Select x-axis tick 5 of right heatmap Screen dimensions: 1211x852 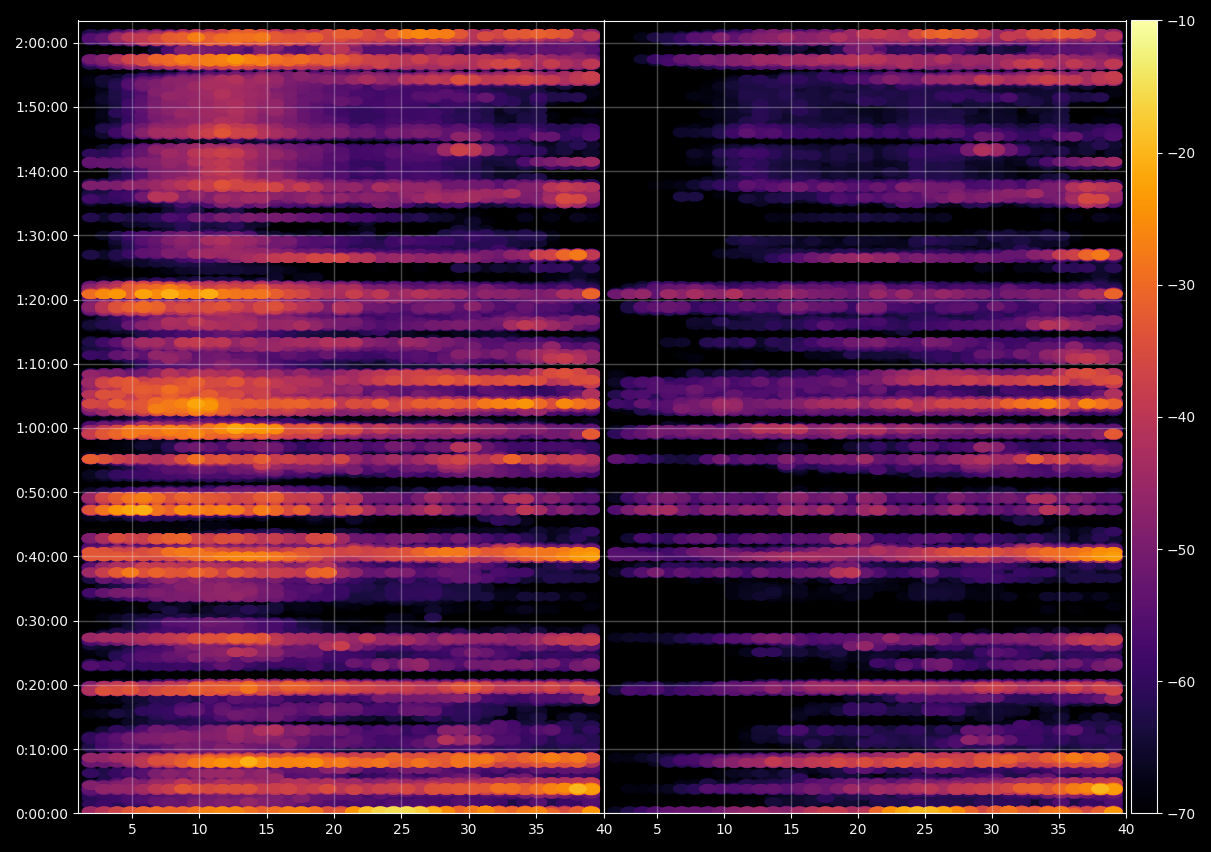(x=657, y=830)
